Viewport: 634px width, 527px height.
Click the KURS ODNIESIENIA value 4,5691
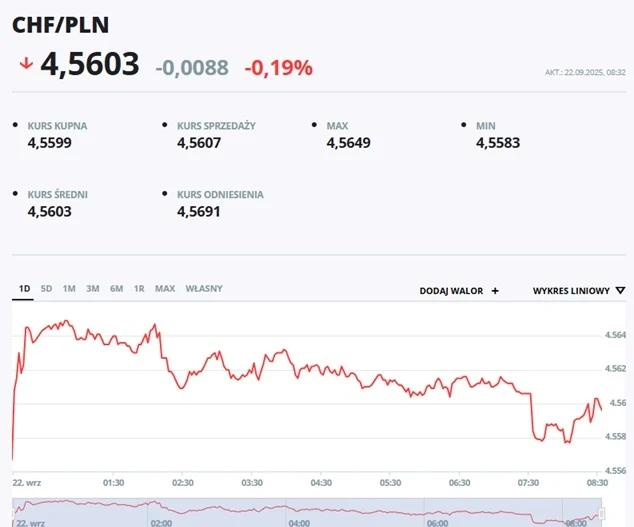(x=199, y=211)
